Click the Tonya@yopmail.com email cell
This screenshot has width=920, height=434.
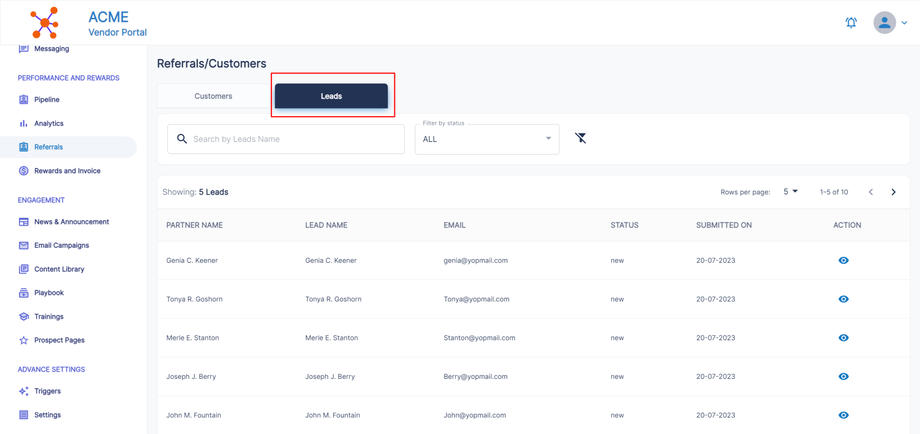pyautogui.click(x=476, y=299)
